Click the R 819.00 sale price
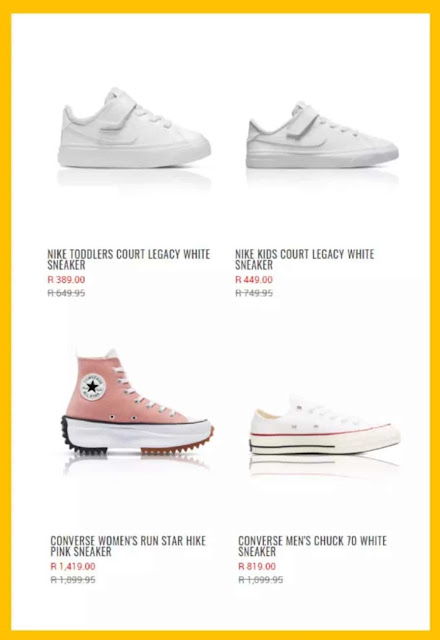The width and height of the screenshot is (440, 640). click(x=257, y=566)
